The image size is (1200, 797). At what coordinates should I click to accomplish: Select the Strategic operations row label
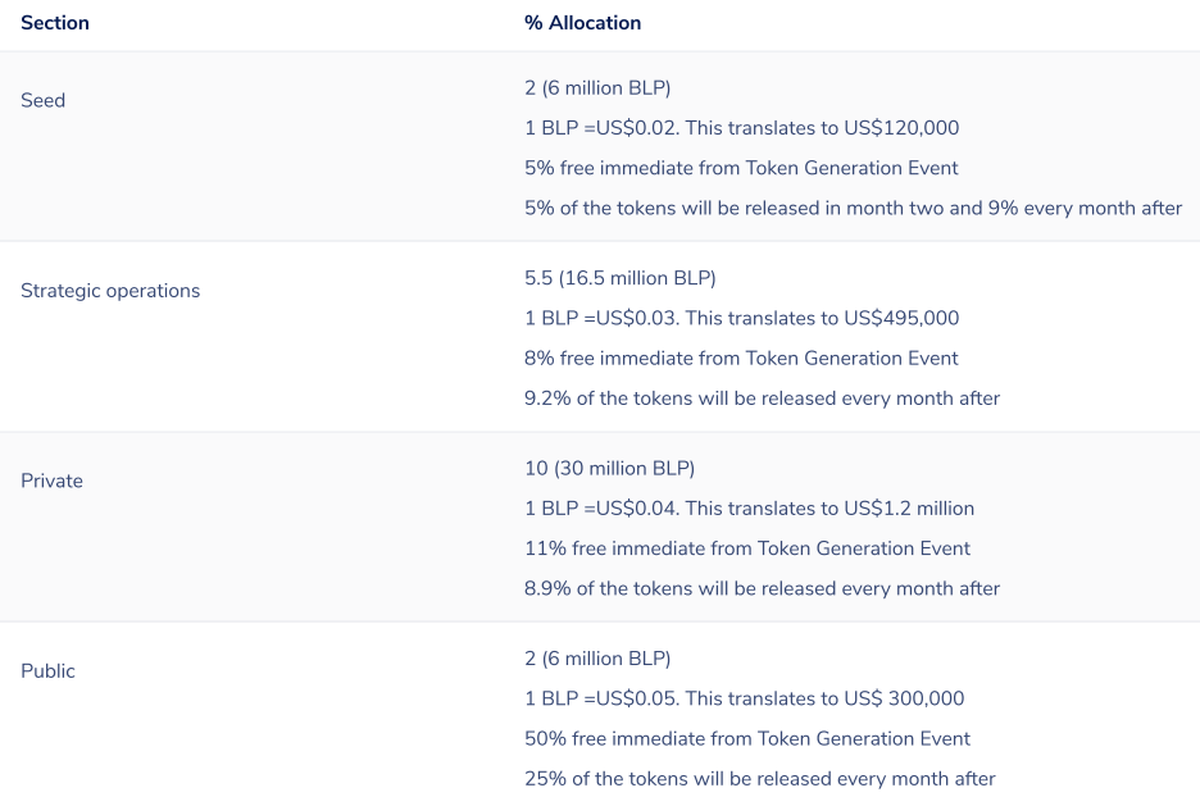[110, 291]
